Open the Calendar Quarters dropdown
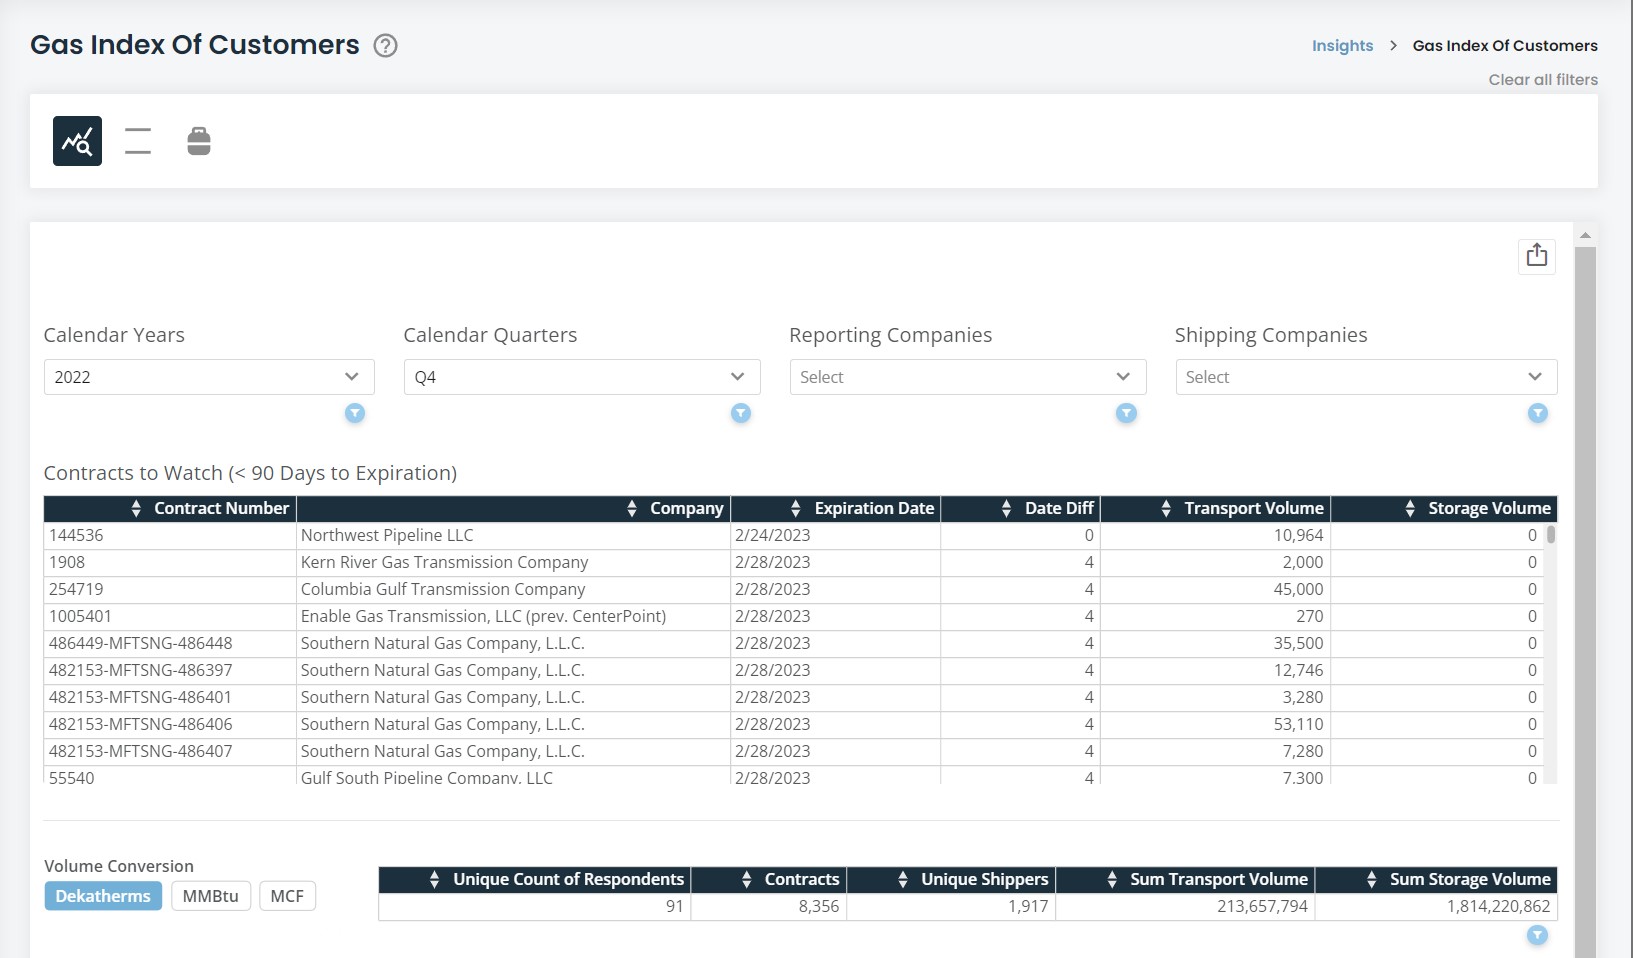 click(582, 377)
